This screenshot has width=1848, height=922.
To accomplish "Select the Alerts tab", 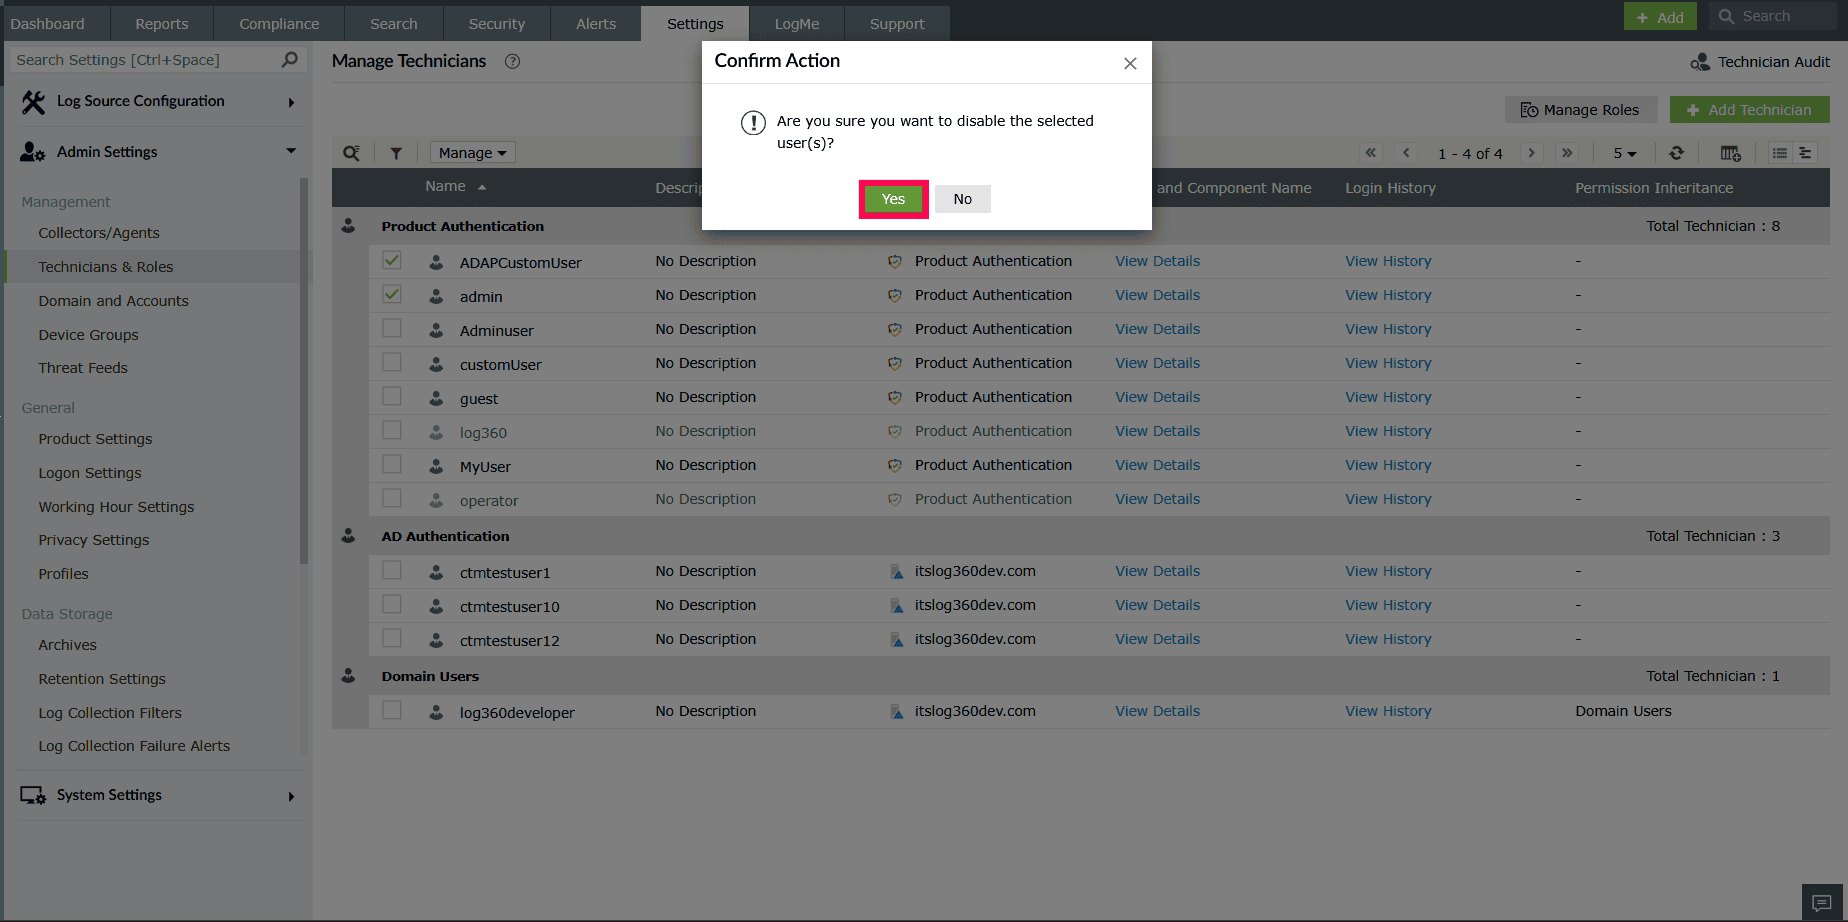I will click(596, 23).
